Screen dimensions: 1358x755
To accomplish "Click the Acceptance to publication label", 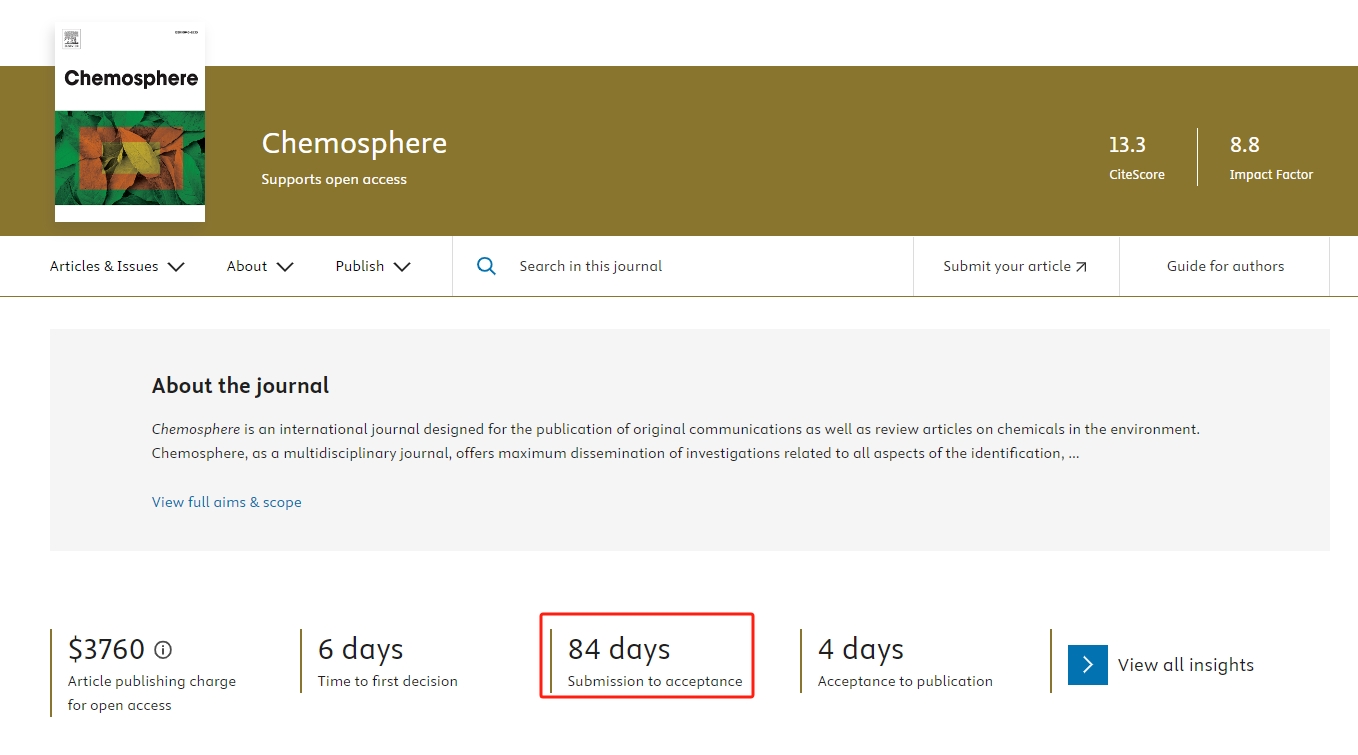I will click(x=905, y=681).
